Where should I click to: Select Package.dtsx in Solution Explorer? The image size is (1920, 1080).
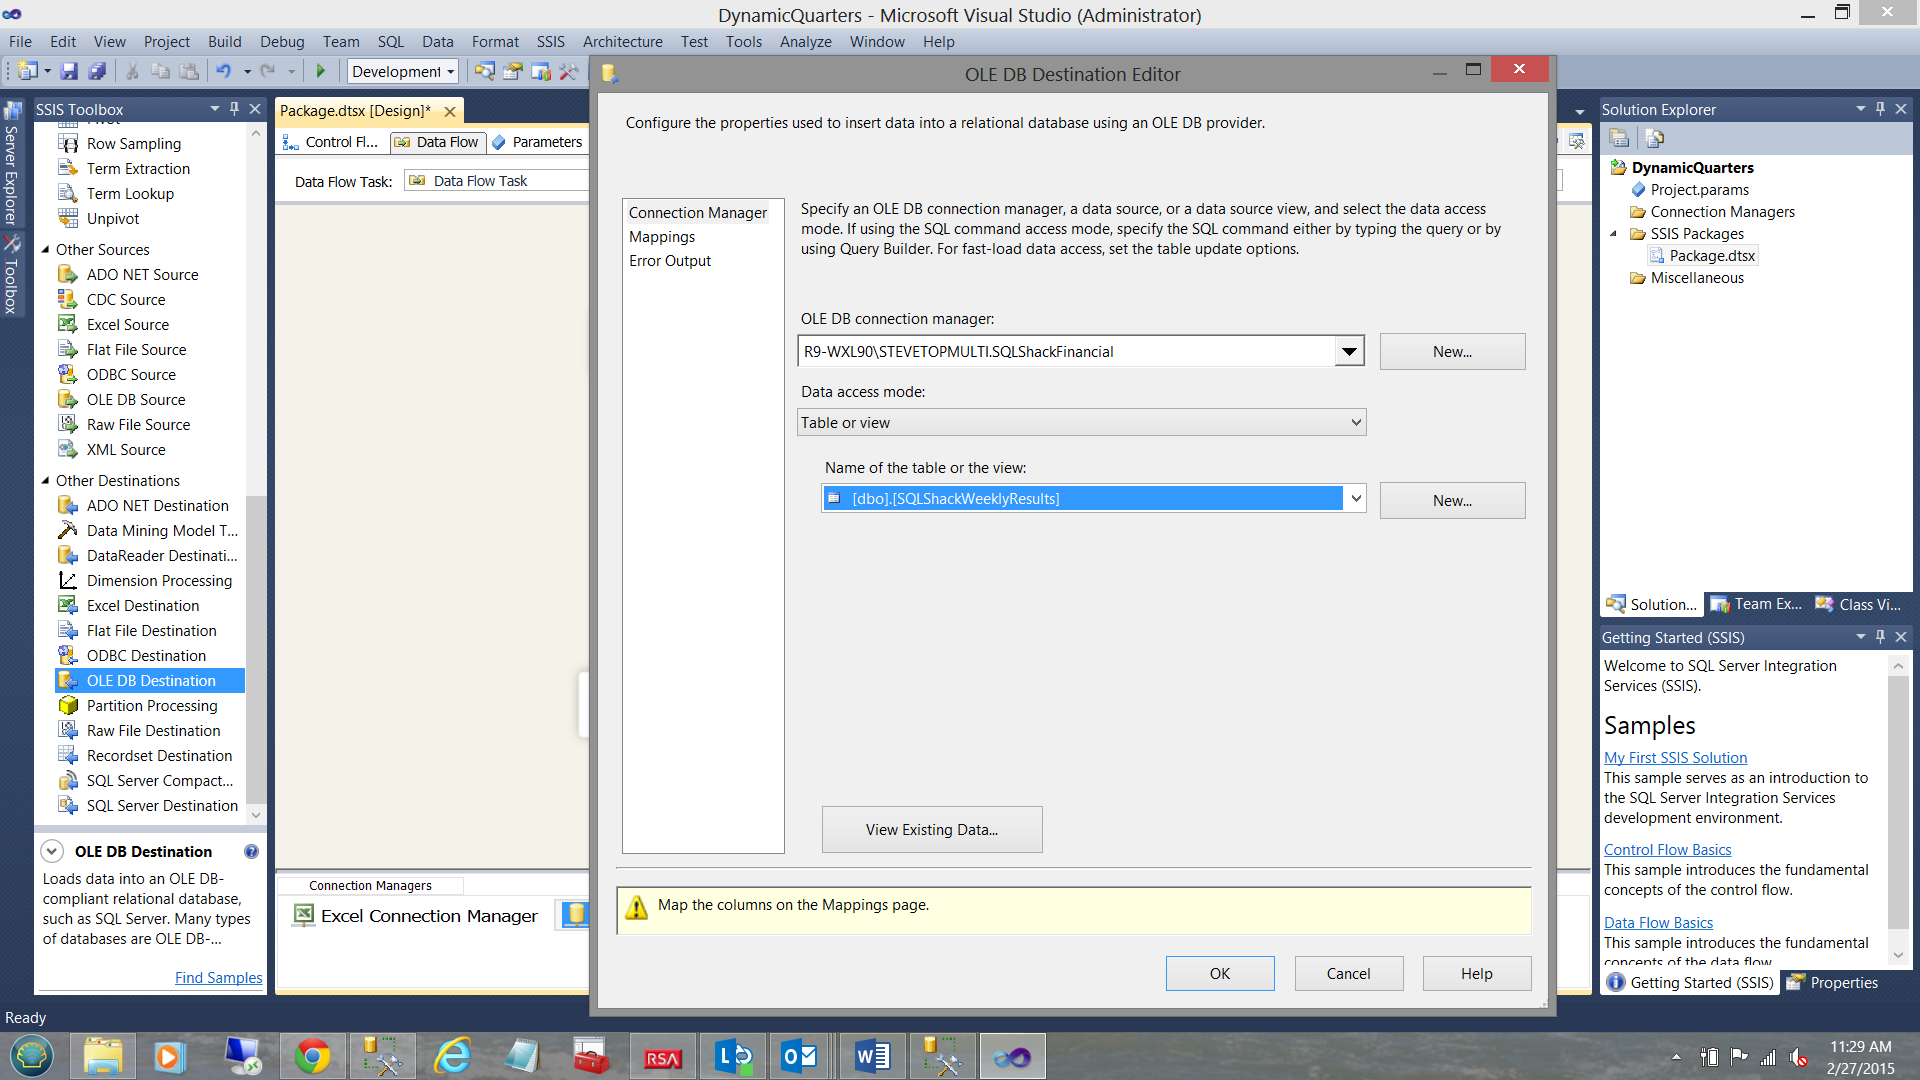click(x=1711, y=256)
